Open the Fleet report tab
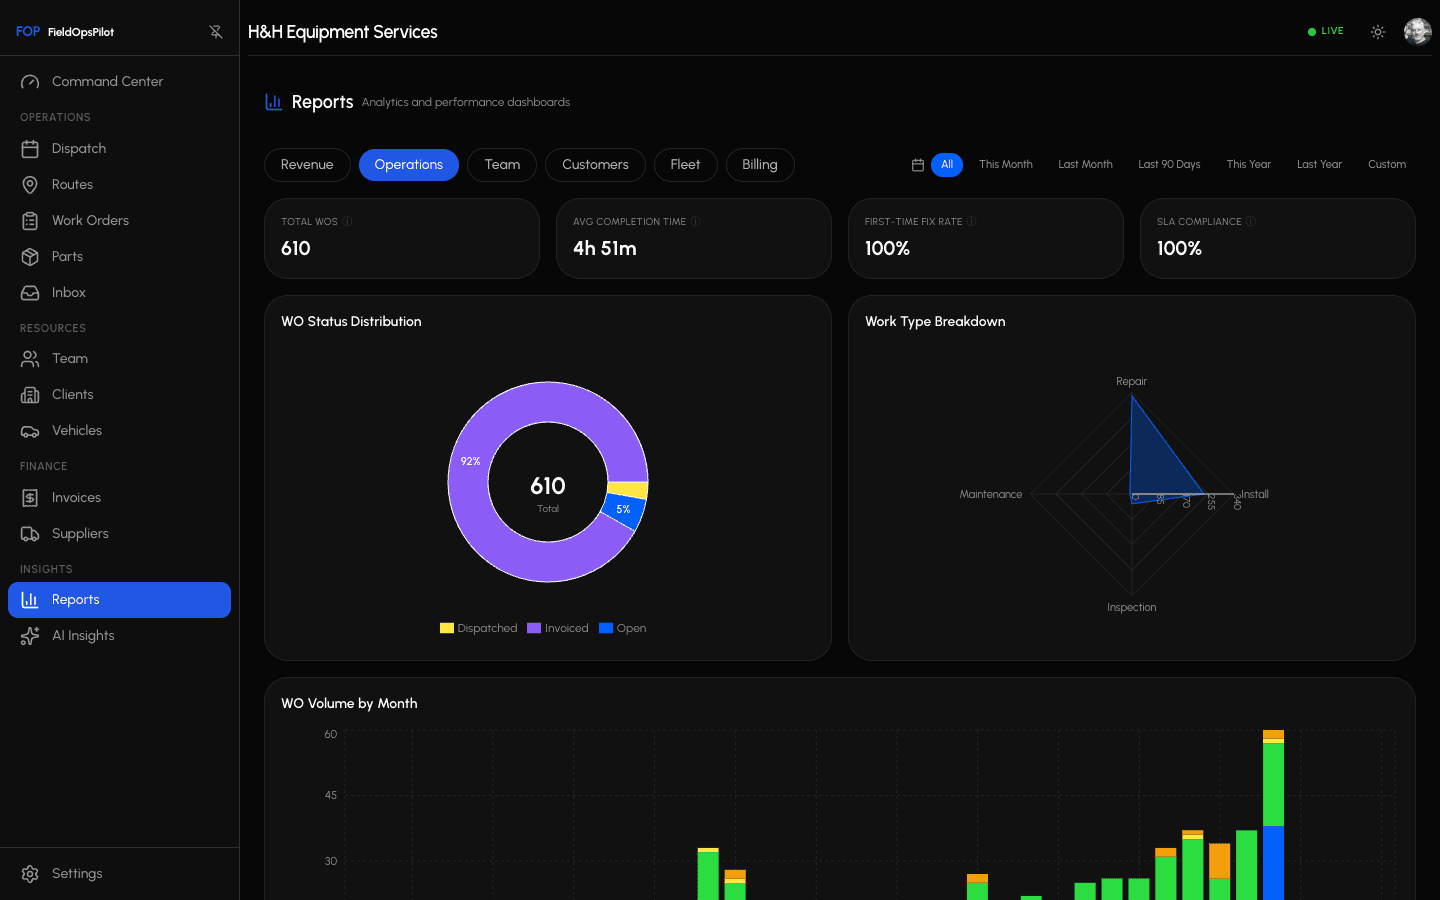1440x900 pixels. pyautogui.click(x=685, y=164)
